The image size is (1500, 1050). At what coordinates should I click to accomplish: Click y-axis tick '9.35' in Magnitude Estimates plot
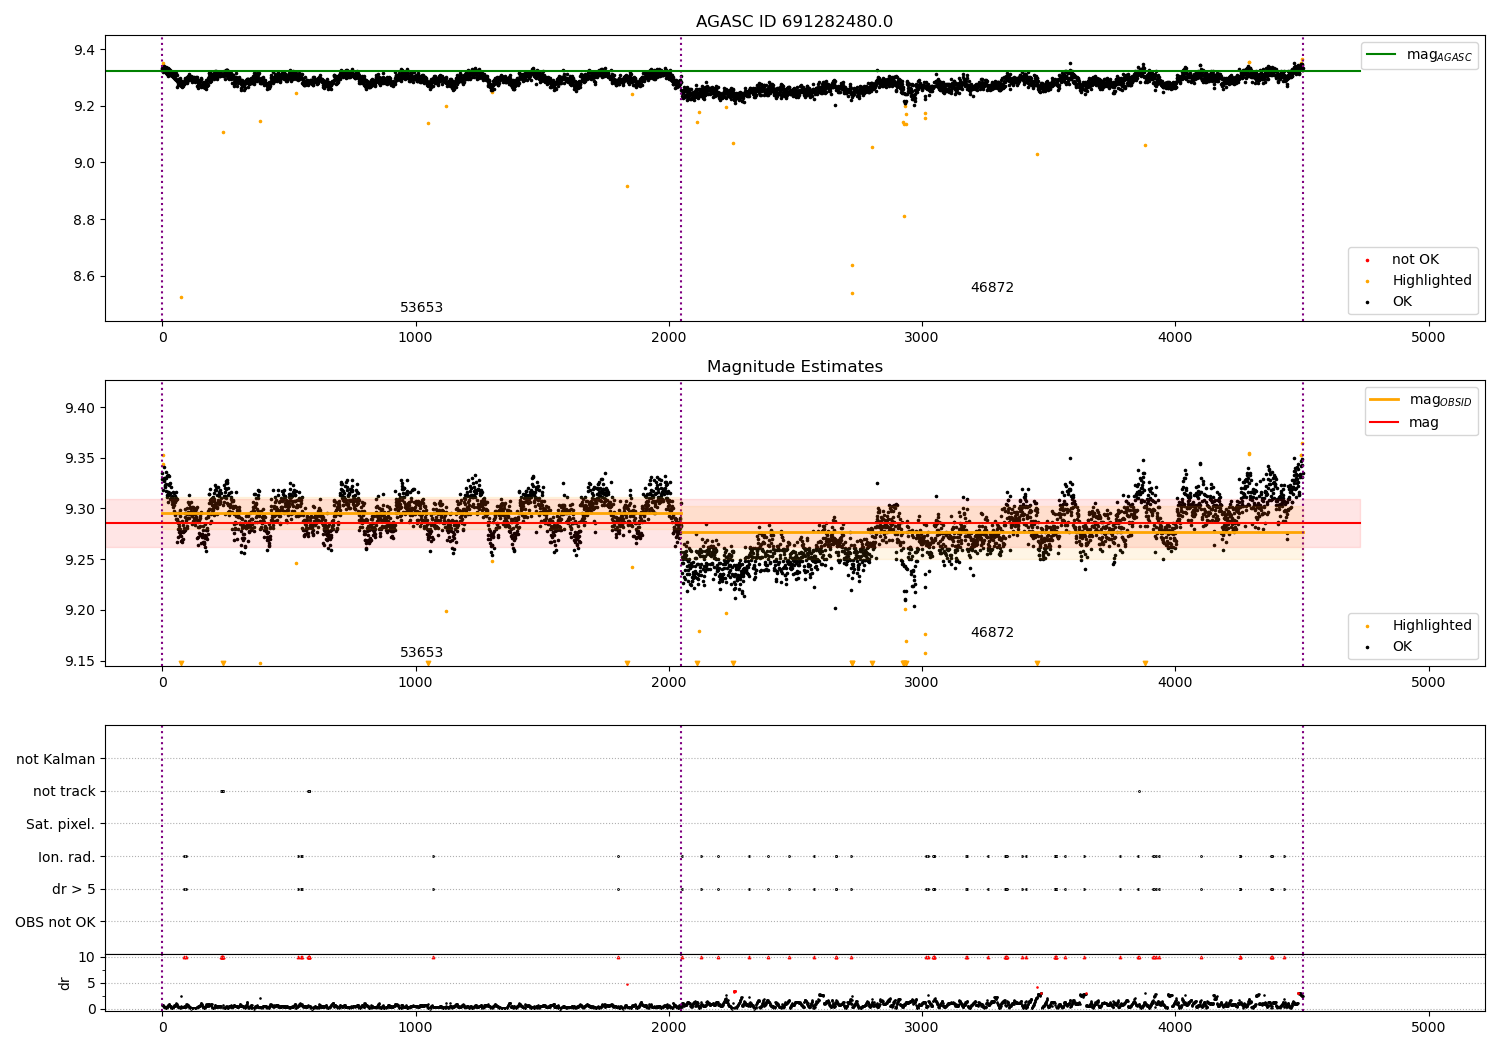(80, 459)
